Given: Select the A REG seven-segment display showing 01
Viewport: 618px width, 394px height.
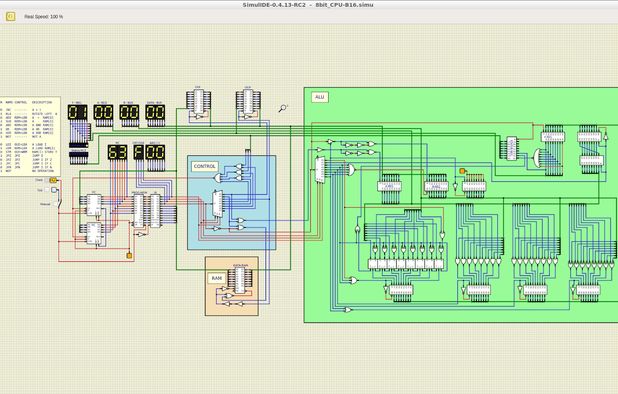Looking at the screenshot, I should click(x=78, y=112).
